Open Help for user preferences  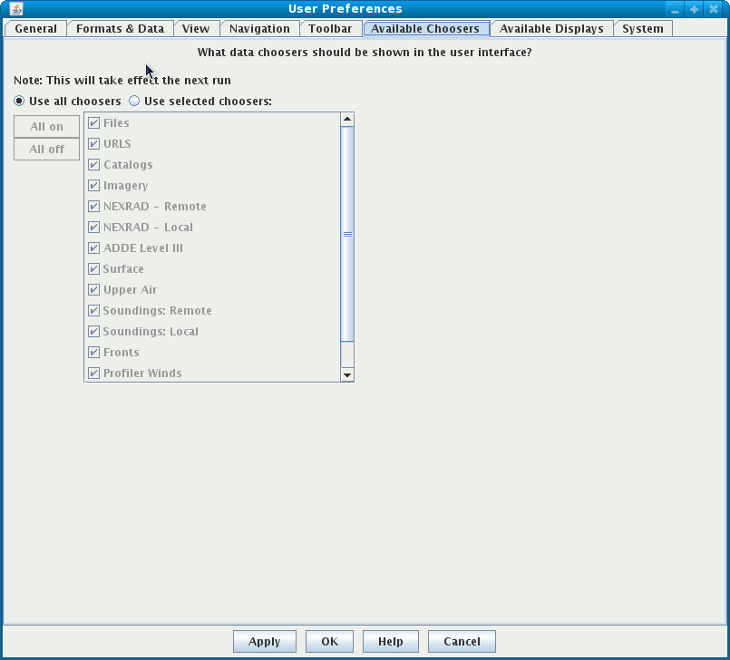(390, 642)
